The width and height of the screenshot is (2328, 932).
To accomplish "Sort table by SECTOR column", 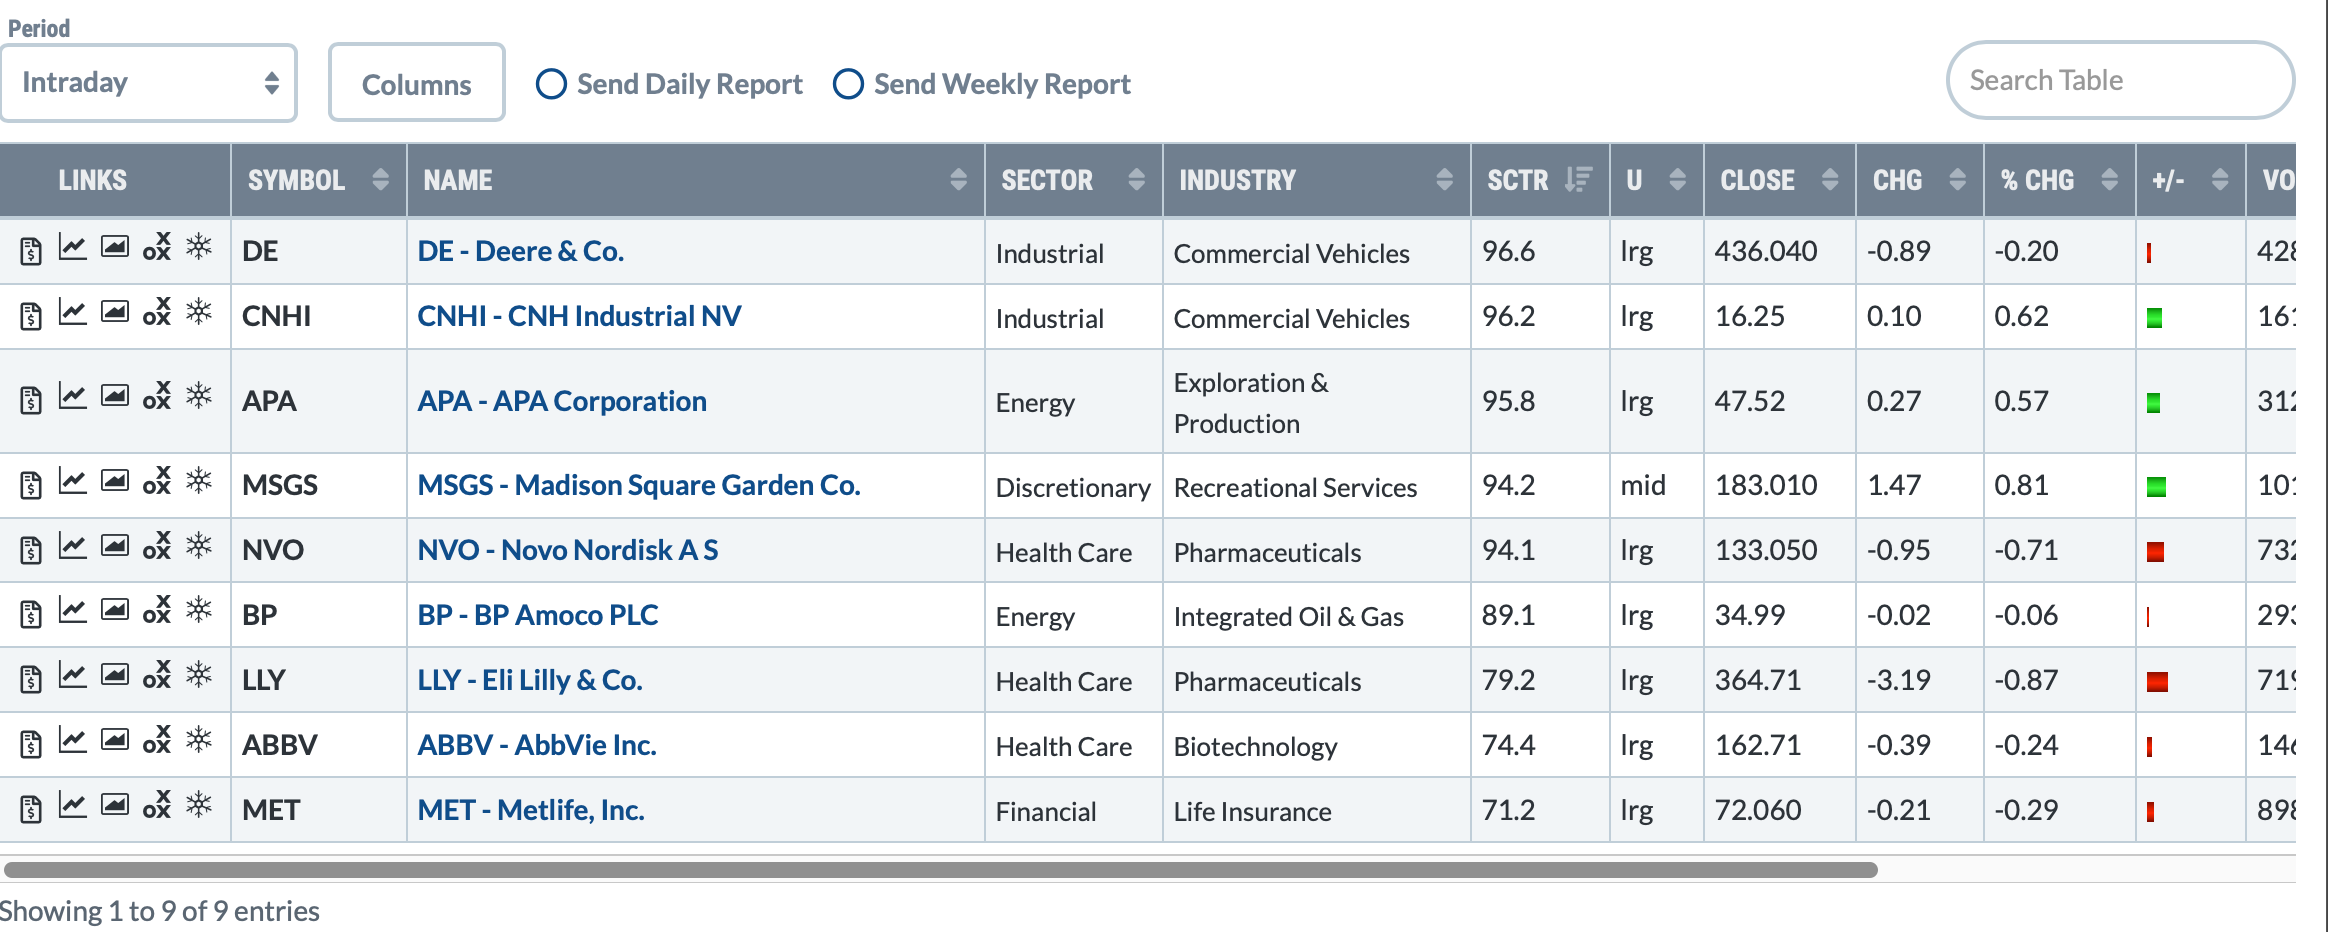I will pos(1073,180).
